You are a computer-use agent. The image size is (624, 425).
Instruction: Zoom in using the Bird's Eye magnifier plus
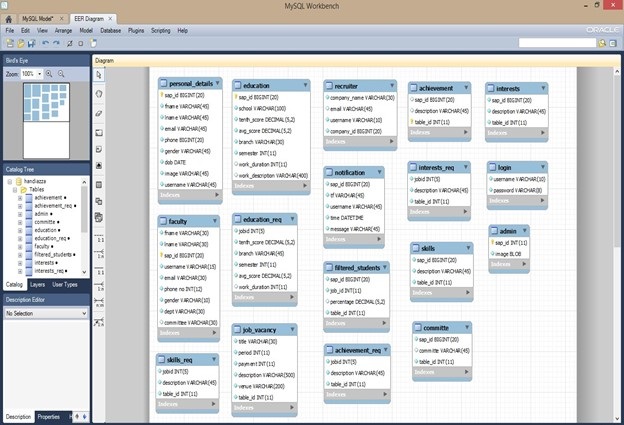click(49, 74)
